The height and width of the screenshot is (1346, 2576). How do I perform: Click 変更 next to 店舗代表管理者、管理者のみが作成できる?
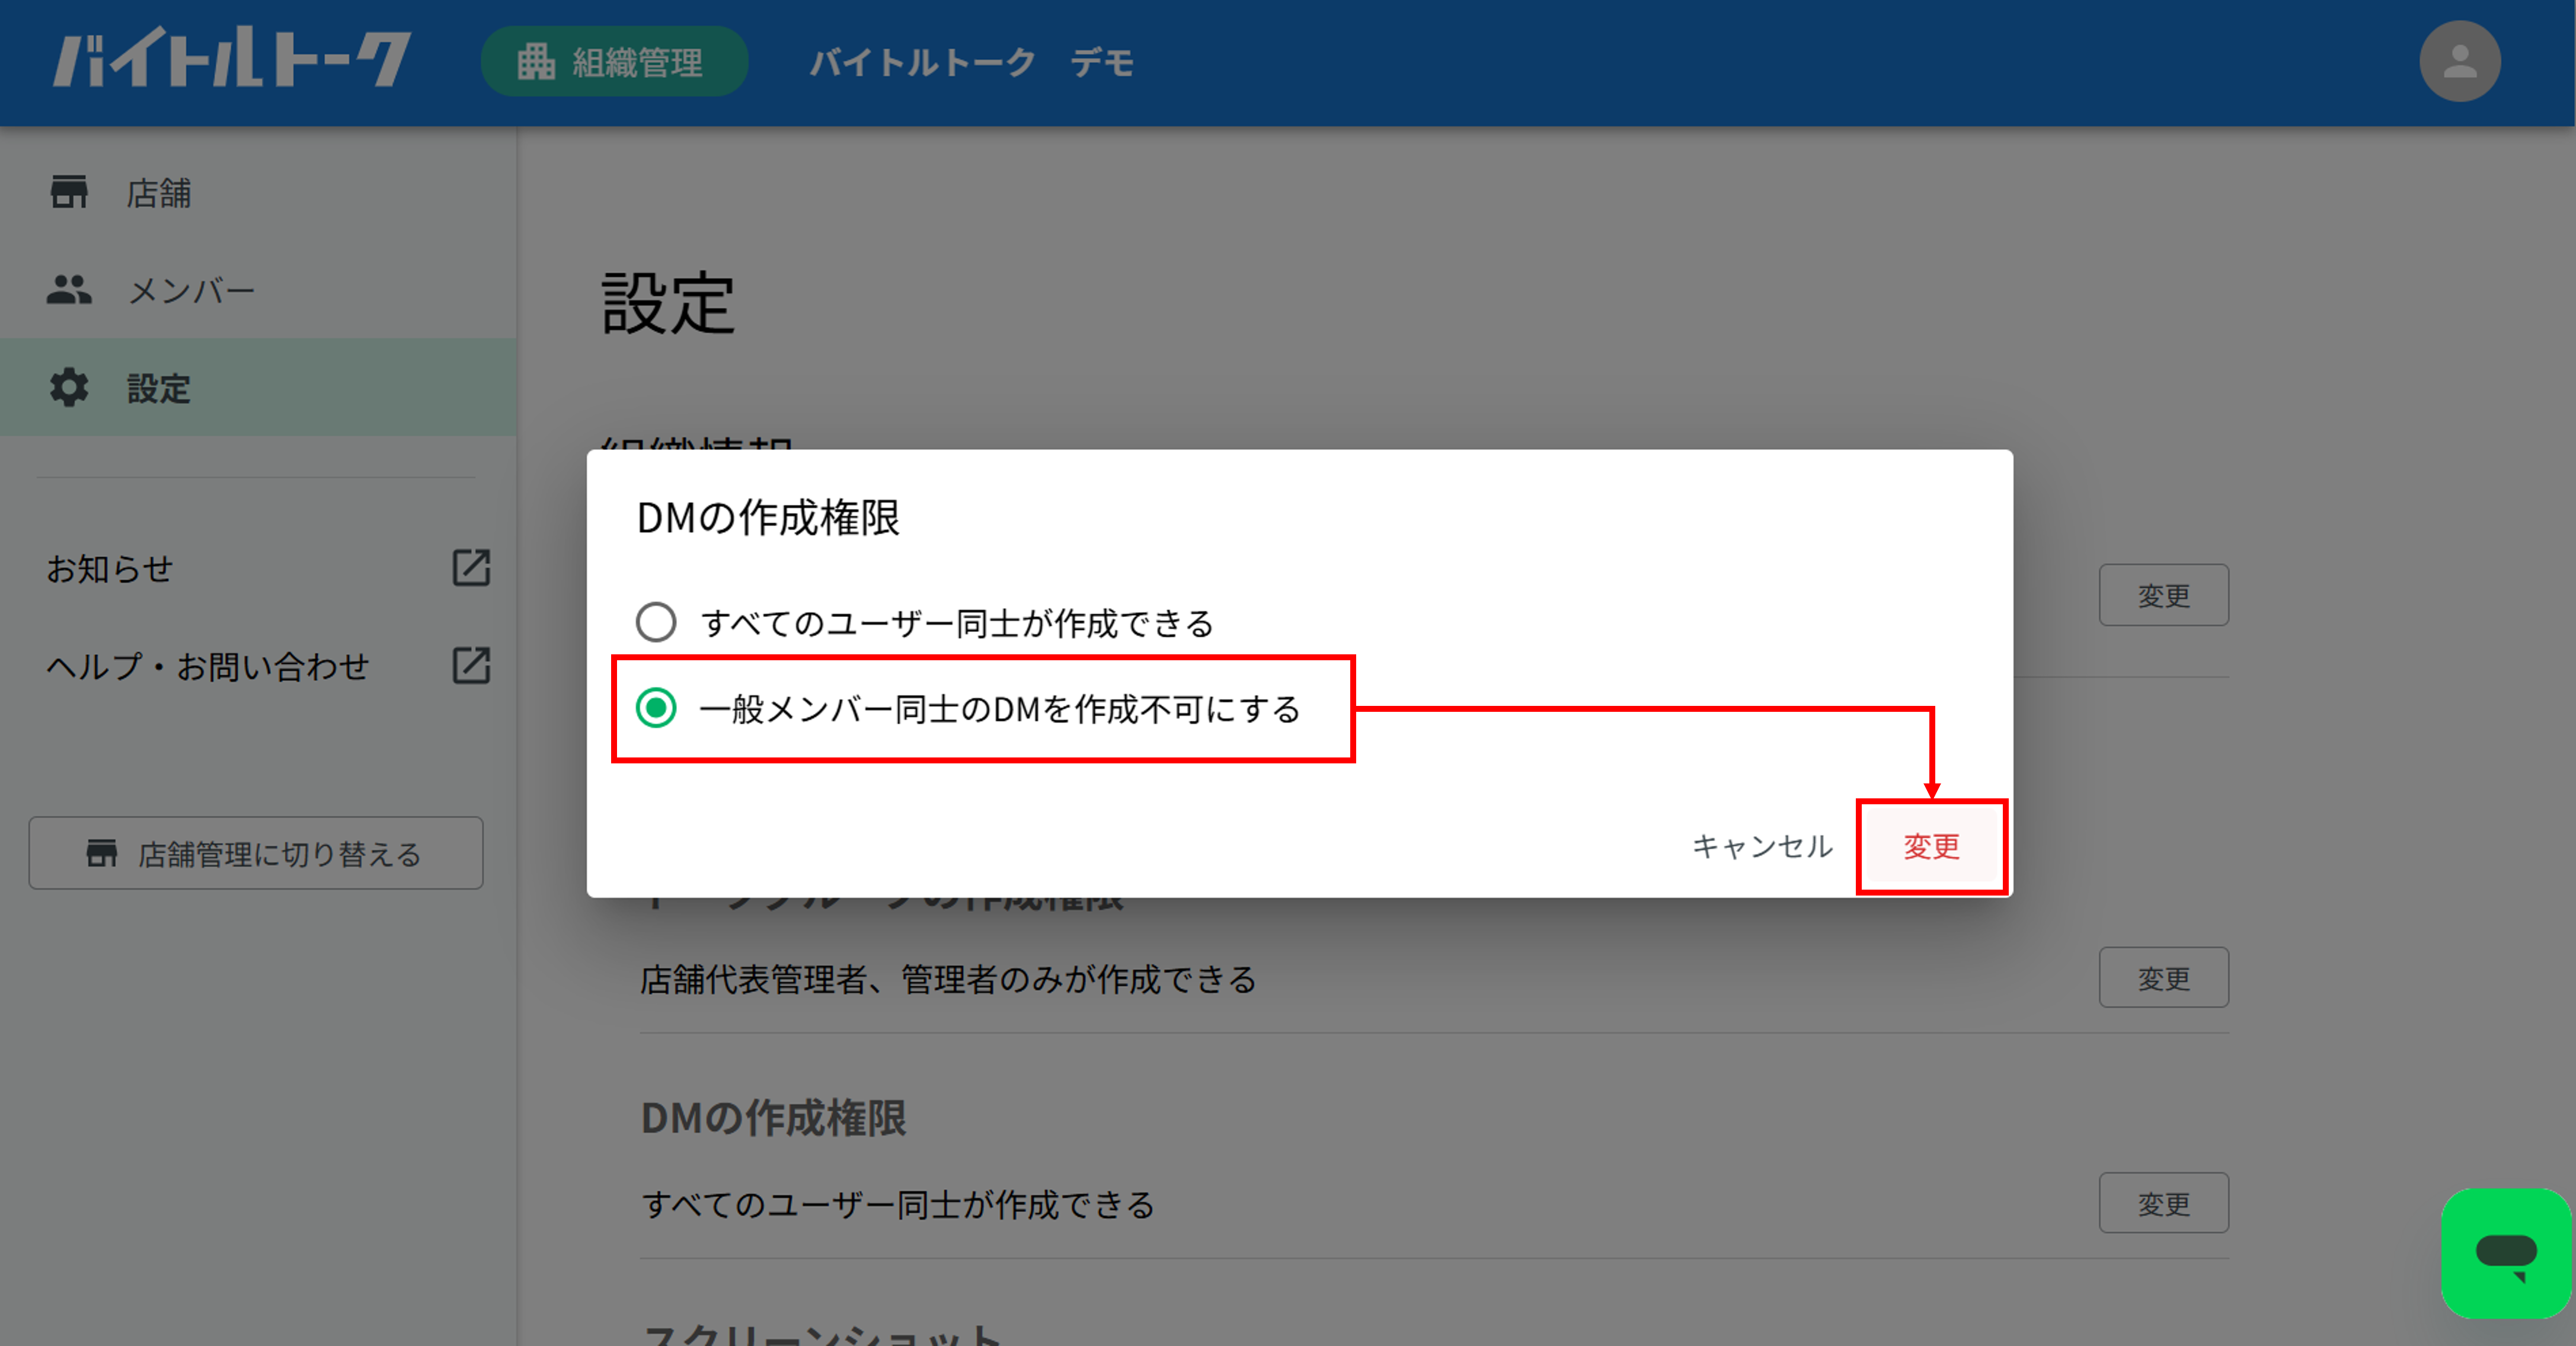[2163, 978]
